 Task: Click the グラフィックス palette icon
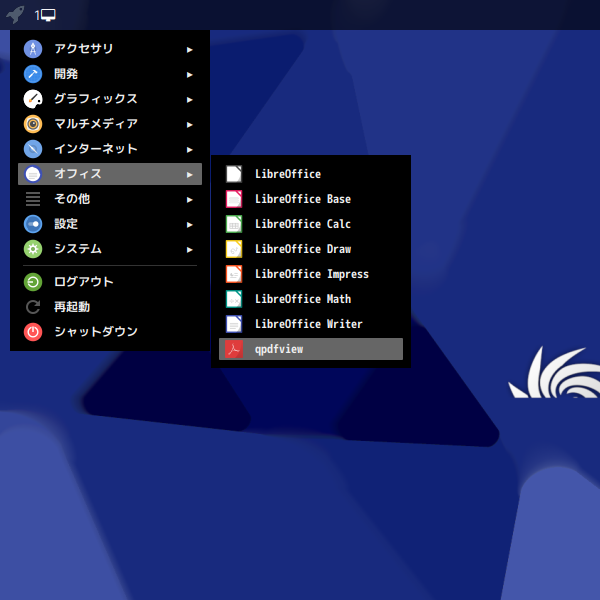[x=33, y=99]
